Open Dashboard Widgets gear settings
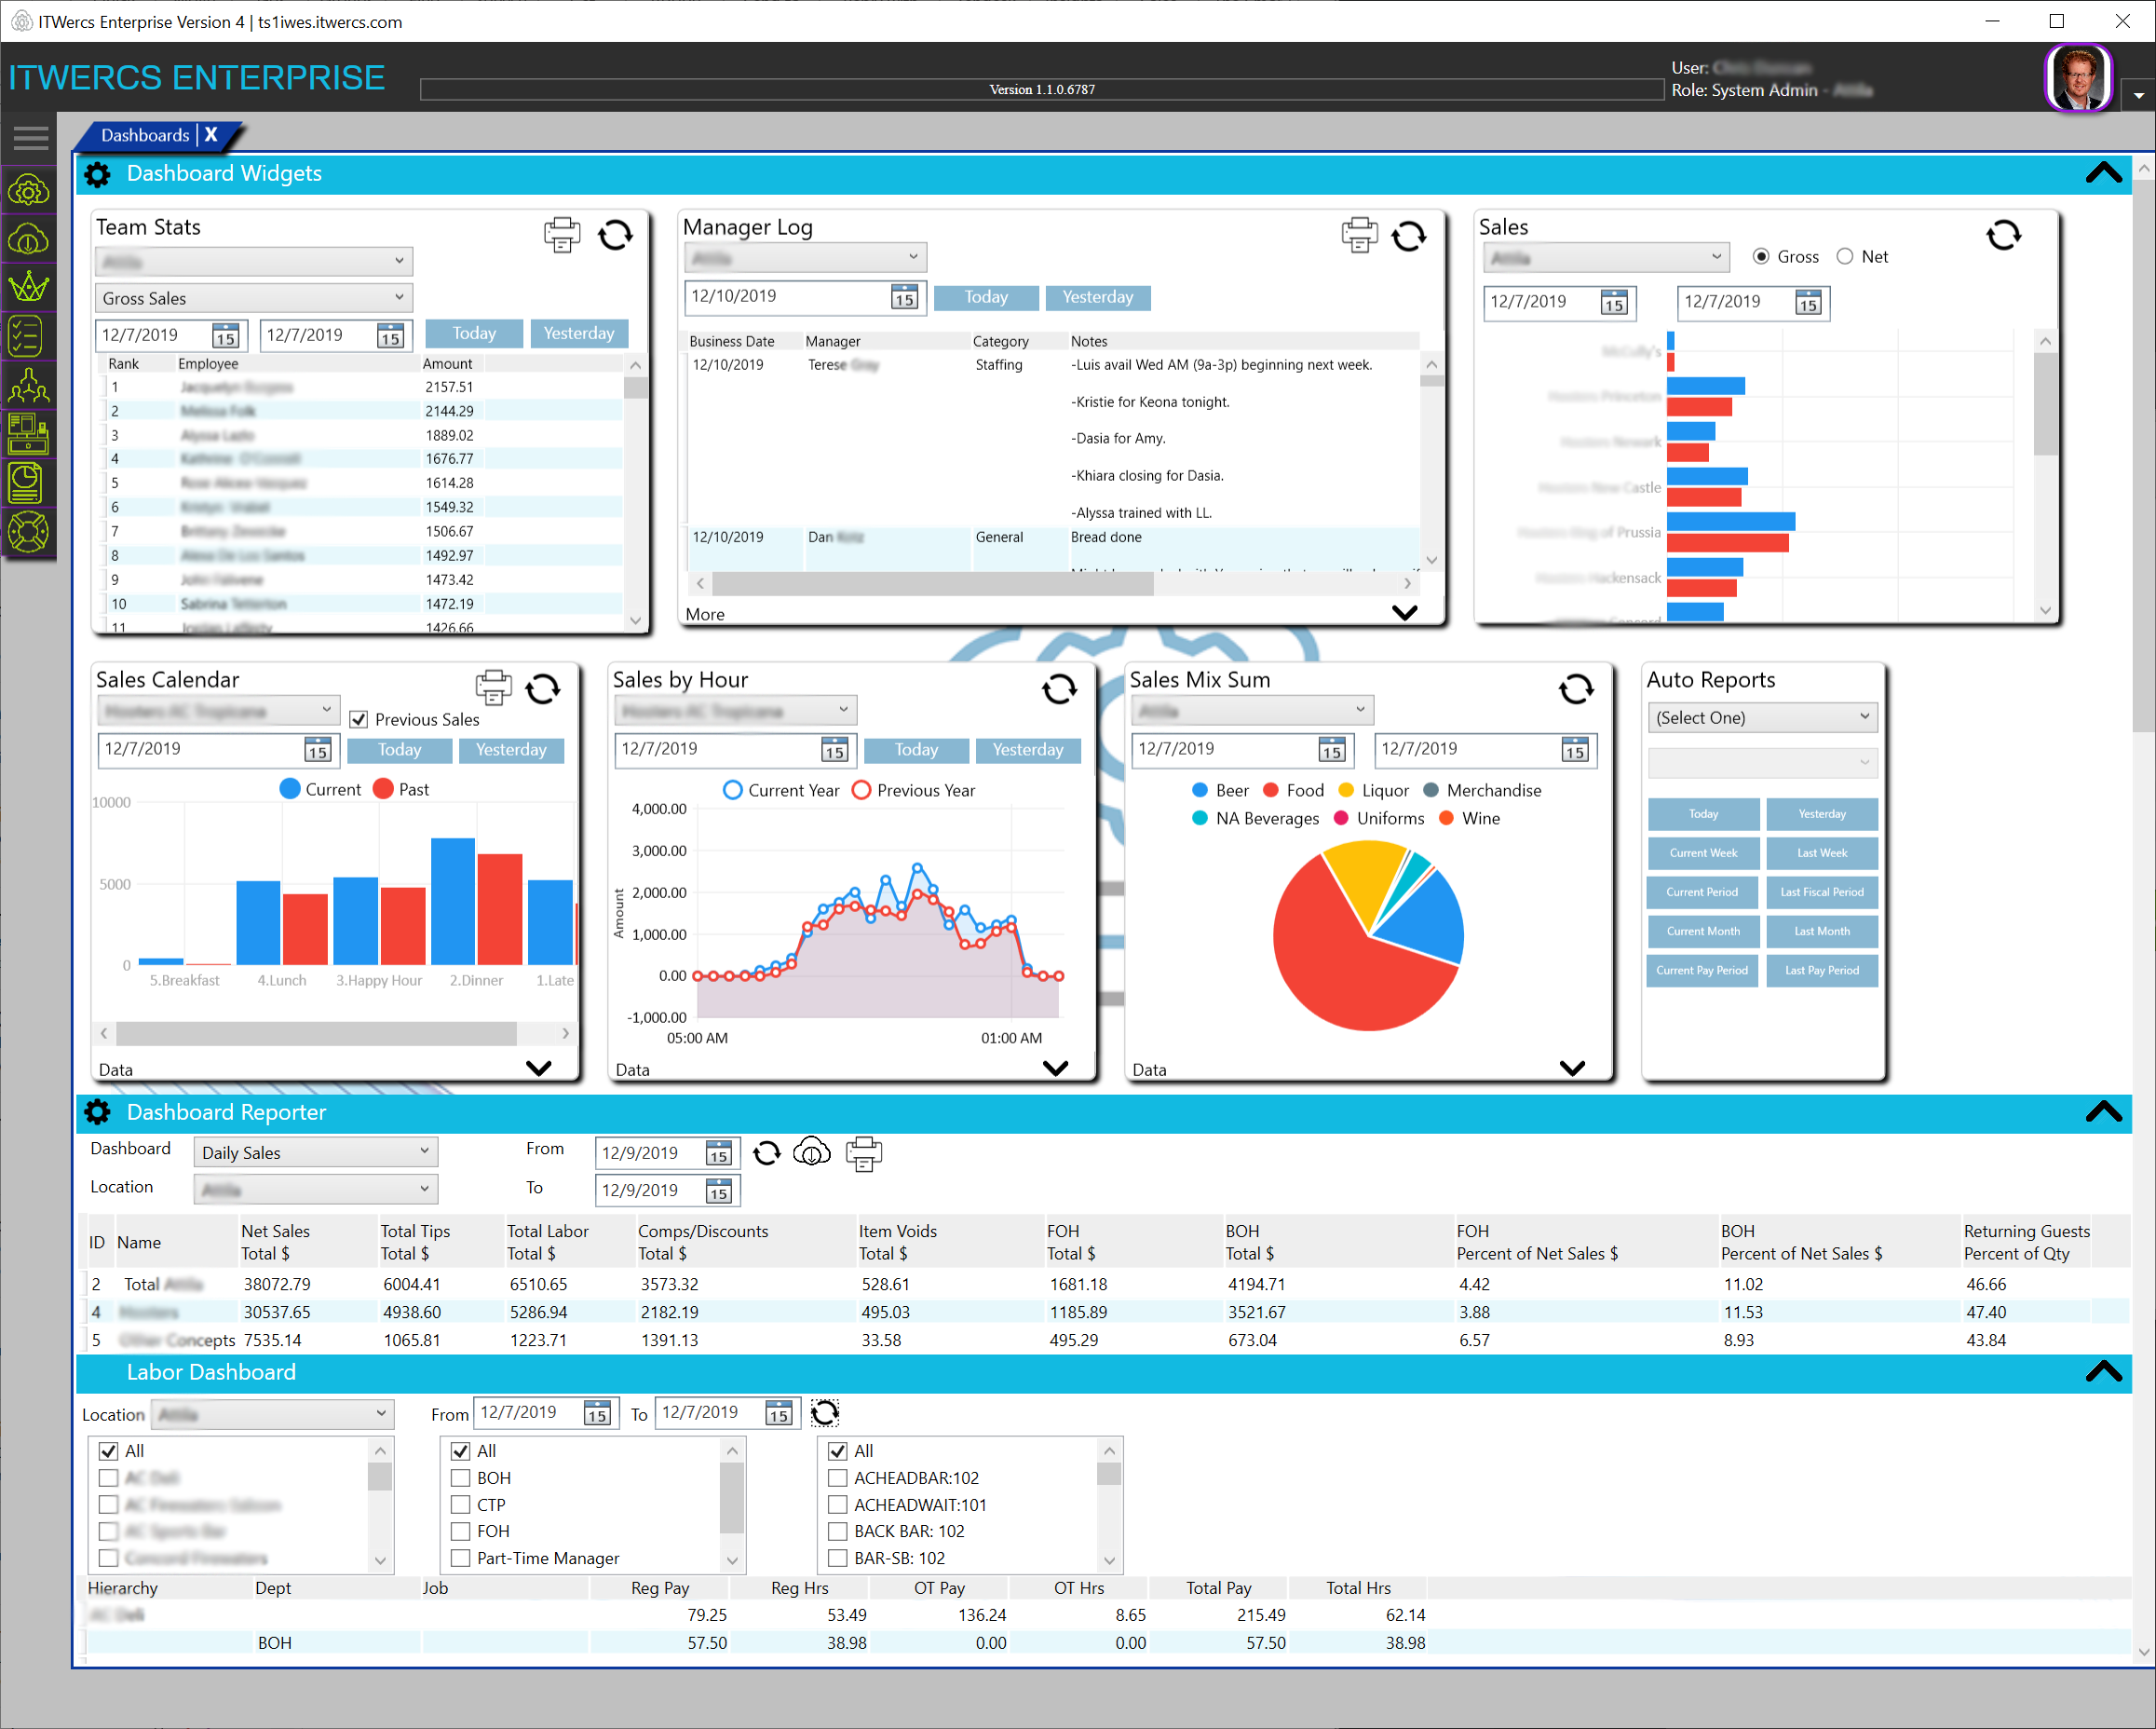Viewport: 2156px width, 1729px height. click(97, 174)
